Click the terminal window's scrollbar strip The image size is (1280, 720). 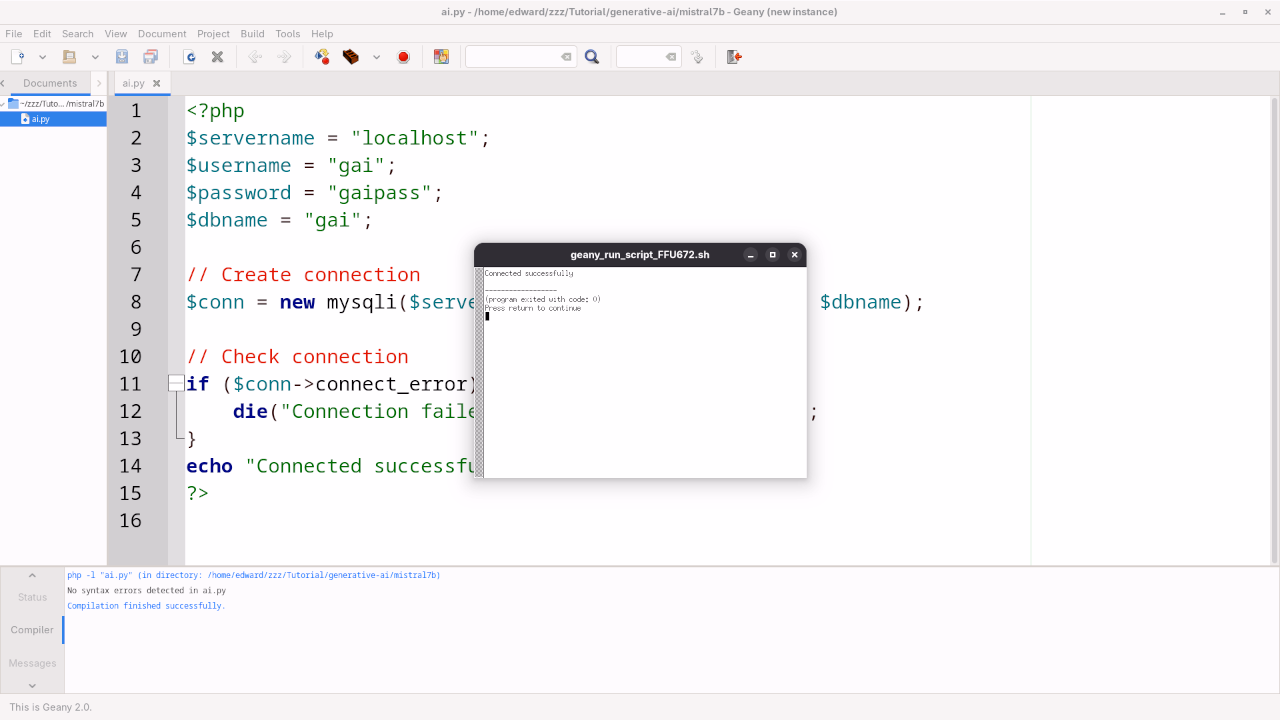[x=479, y=372]
